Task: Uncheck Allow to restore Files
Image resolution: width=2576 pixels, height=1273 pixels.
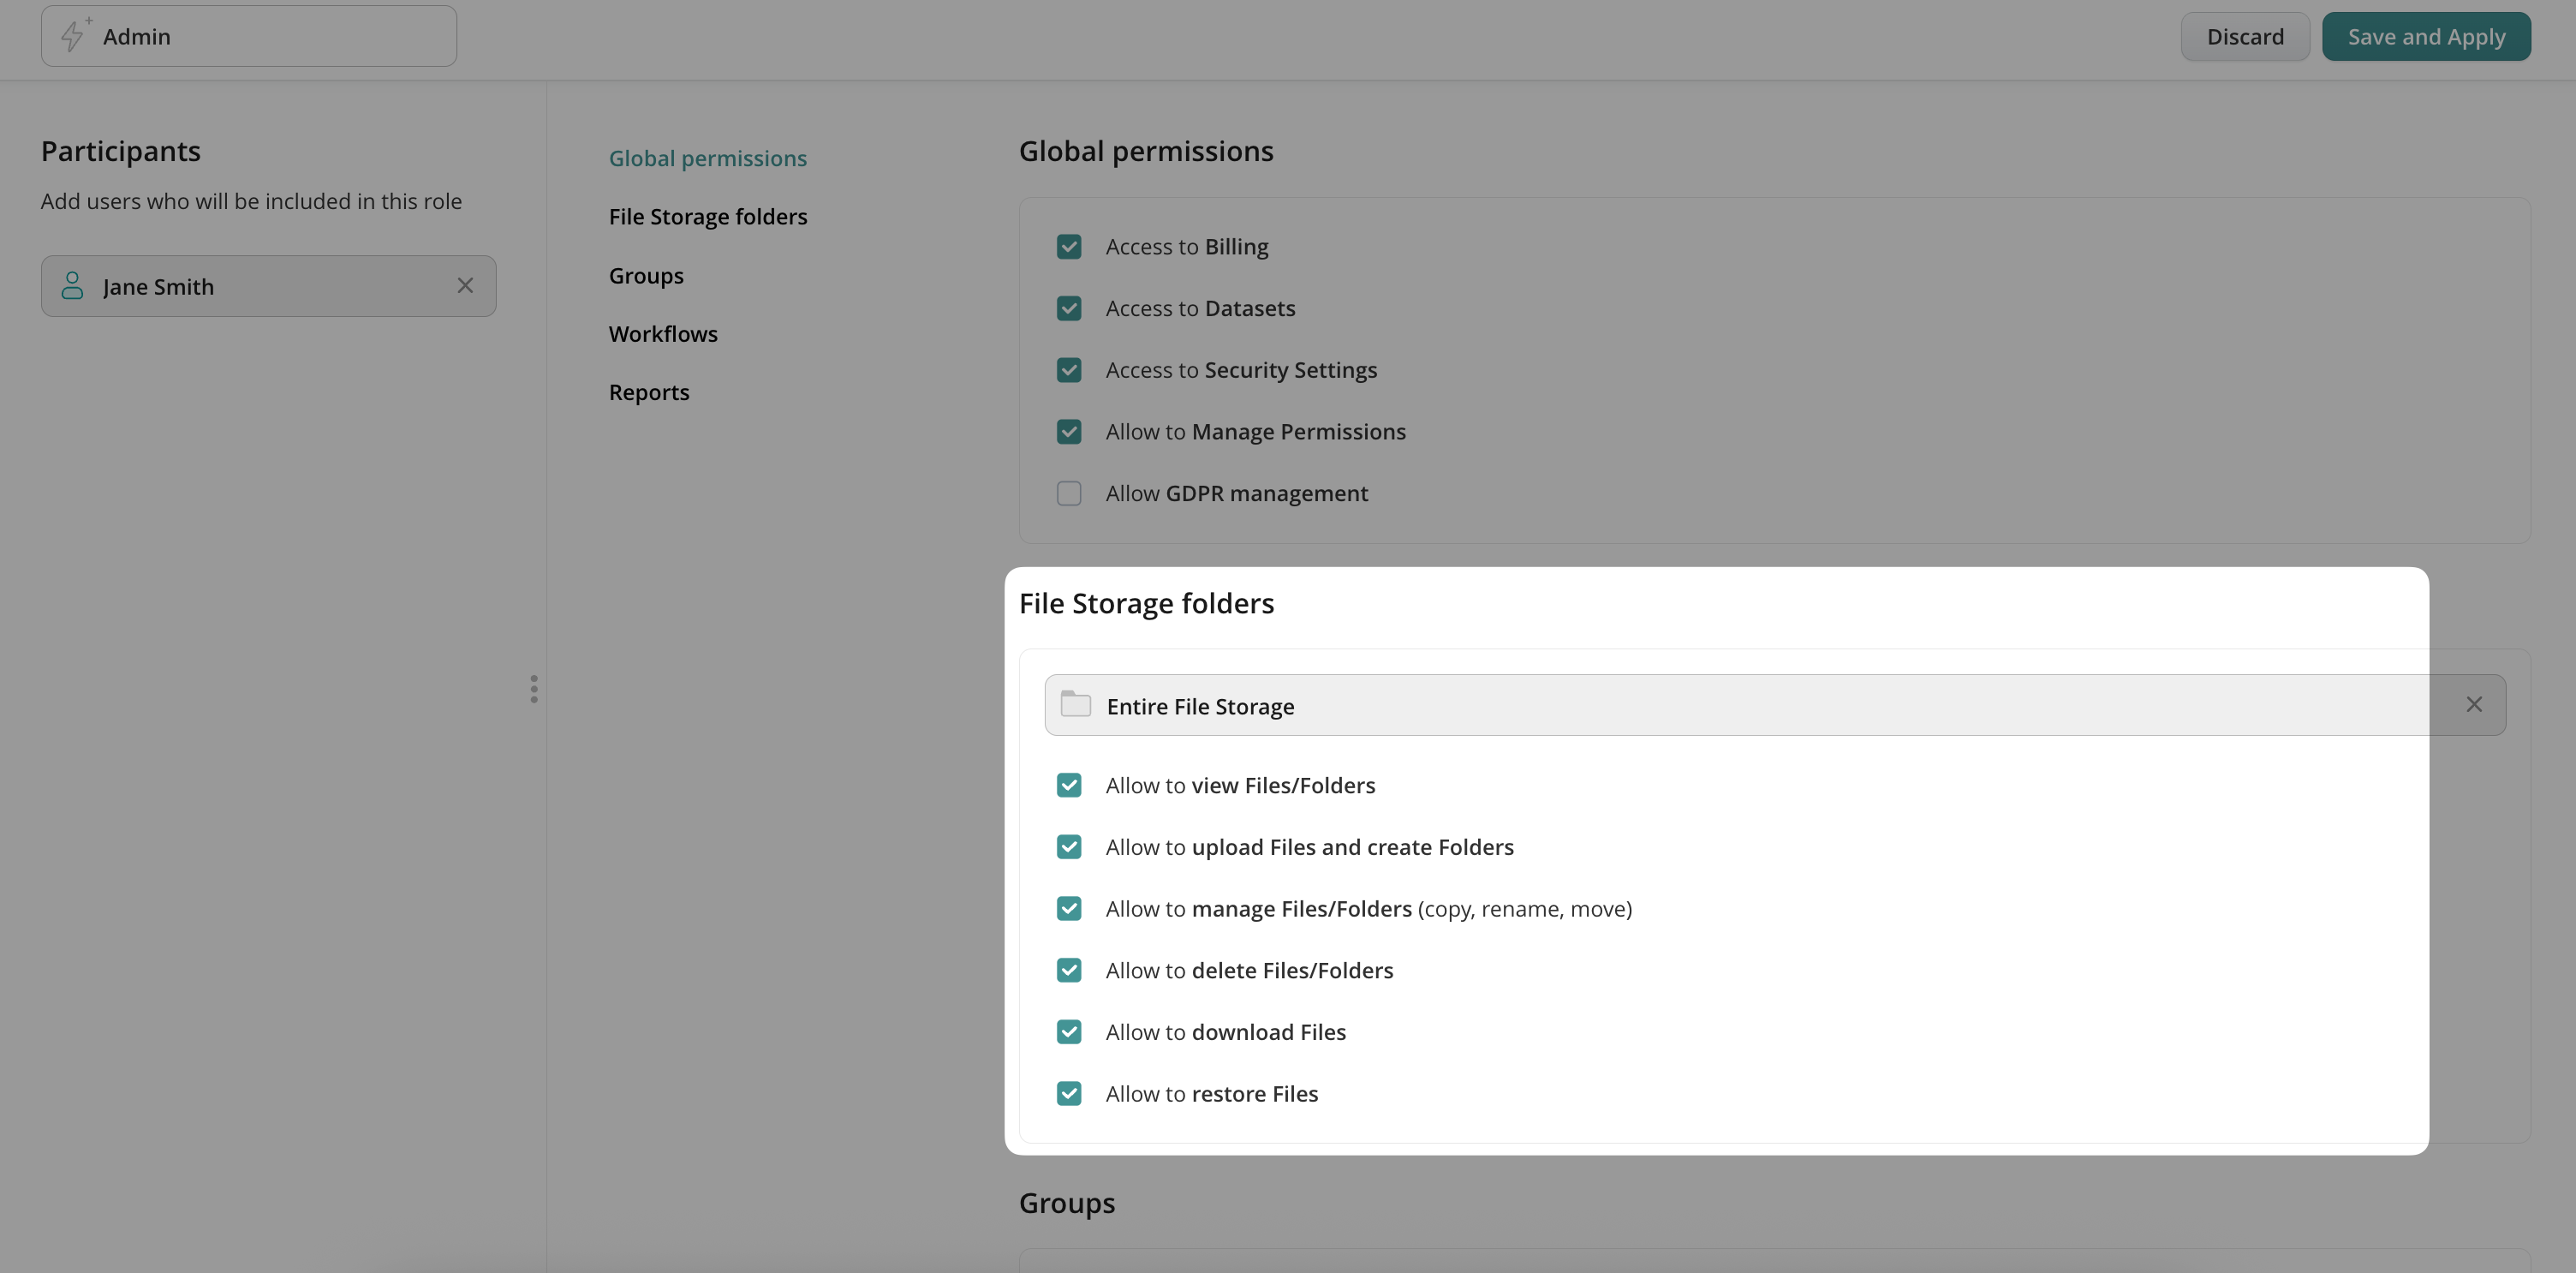Action: tap(1068, 1094)
